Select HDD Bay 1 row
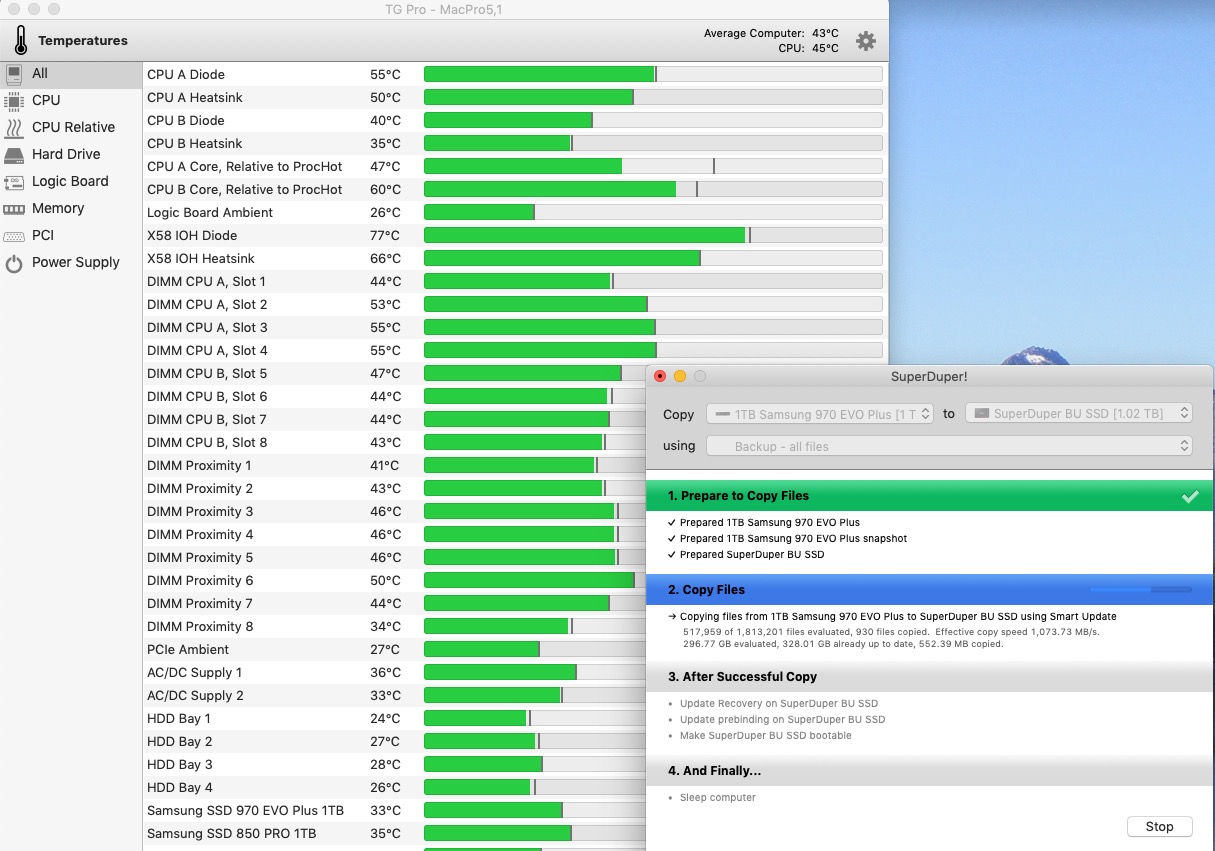The image size is (1215, 851). tap(395, 718)
